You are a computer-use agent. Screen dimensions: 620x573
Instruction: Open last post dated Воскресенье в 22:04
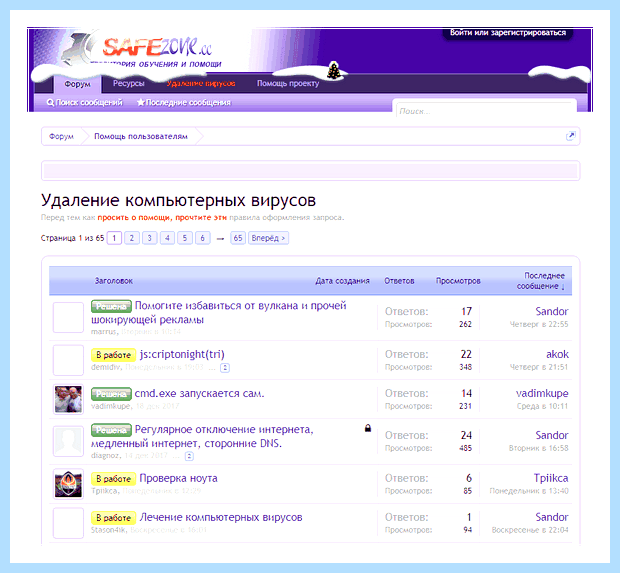pos(530,530)
